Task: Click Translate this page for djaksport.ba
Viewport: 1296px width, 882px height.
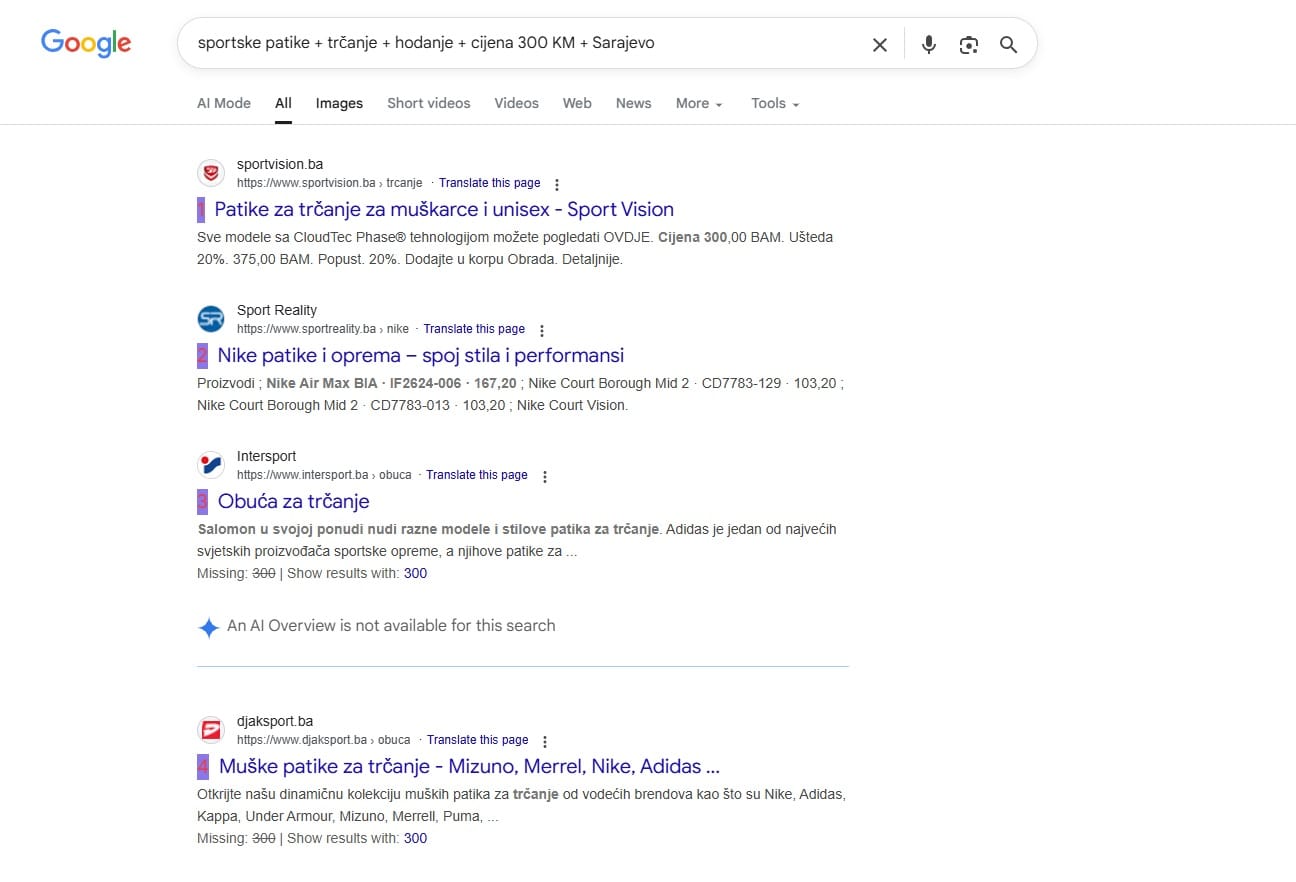Action: tap(477, 740)
